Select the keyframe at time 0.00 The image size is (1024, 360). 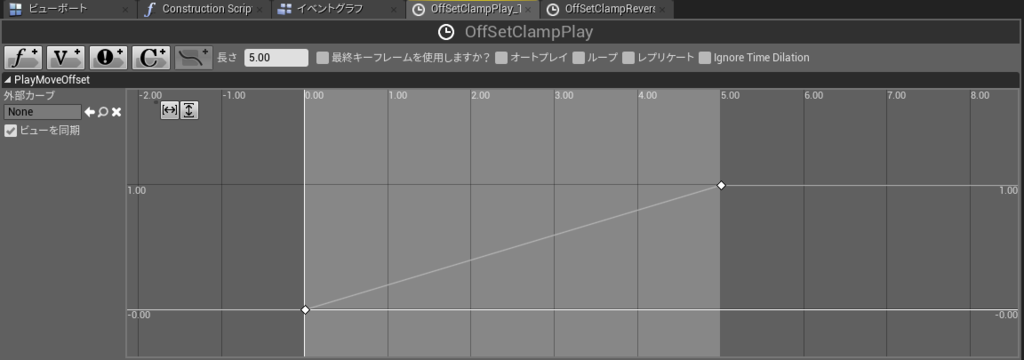304,310
